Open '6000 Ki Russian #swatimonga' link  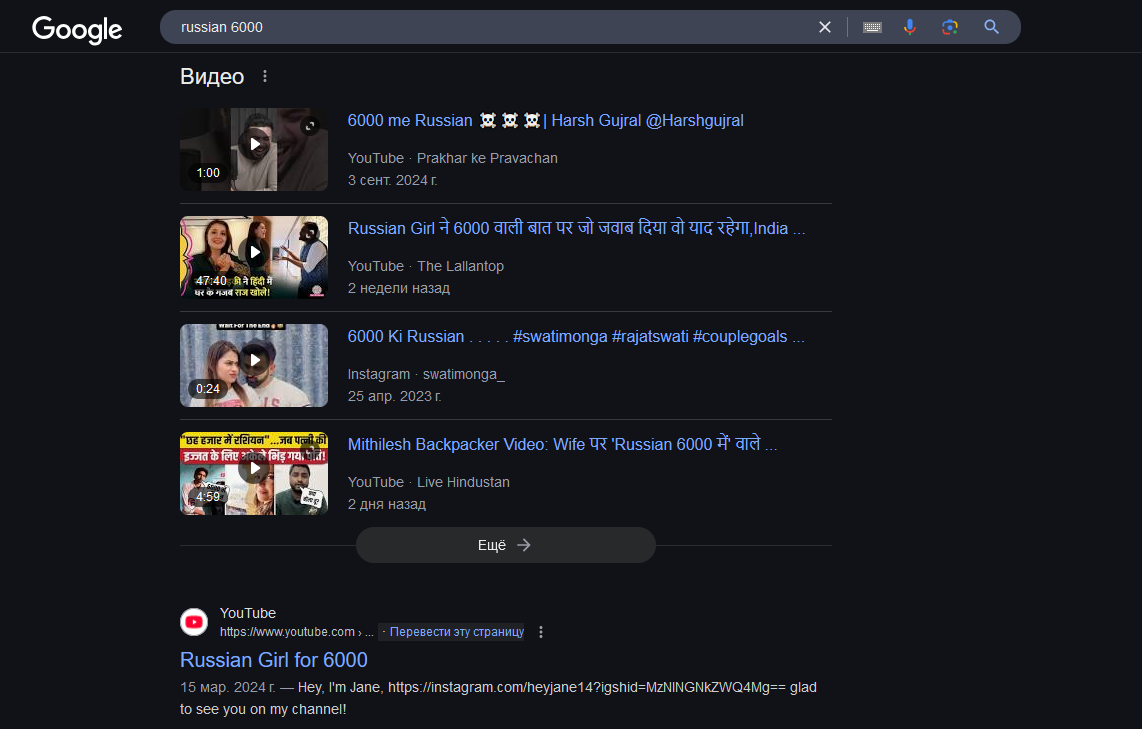pyautogui.click(x=575, y=336)
